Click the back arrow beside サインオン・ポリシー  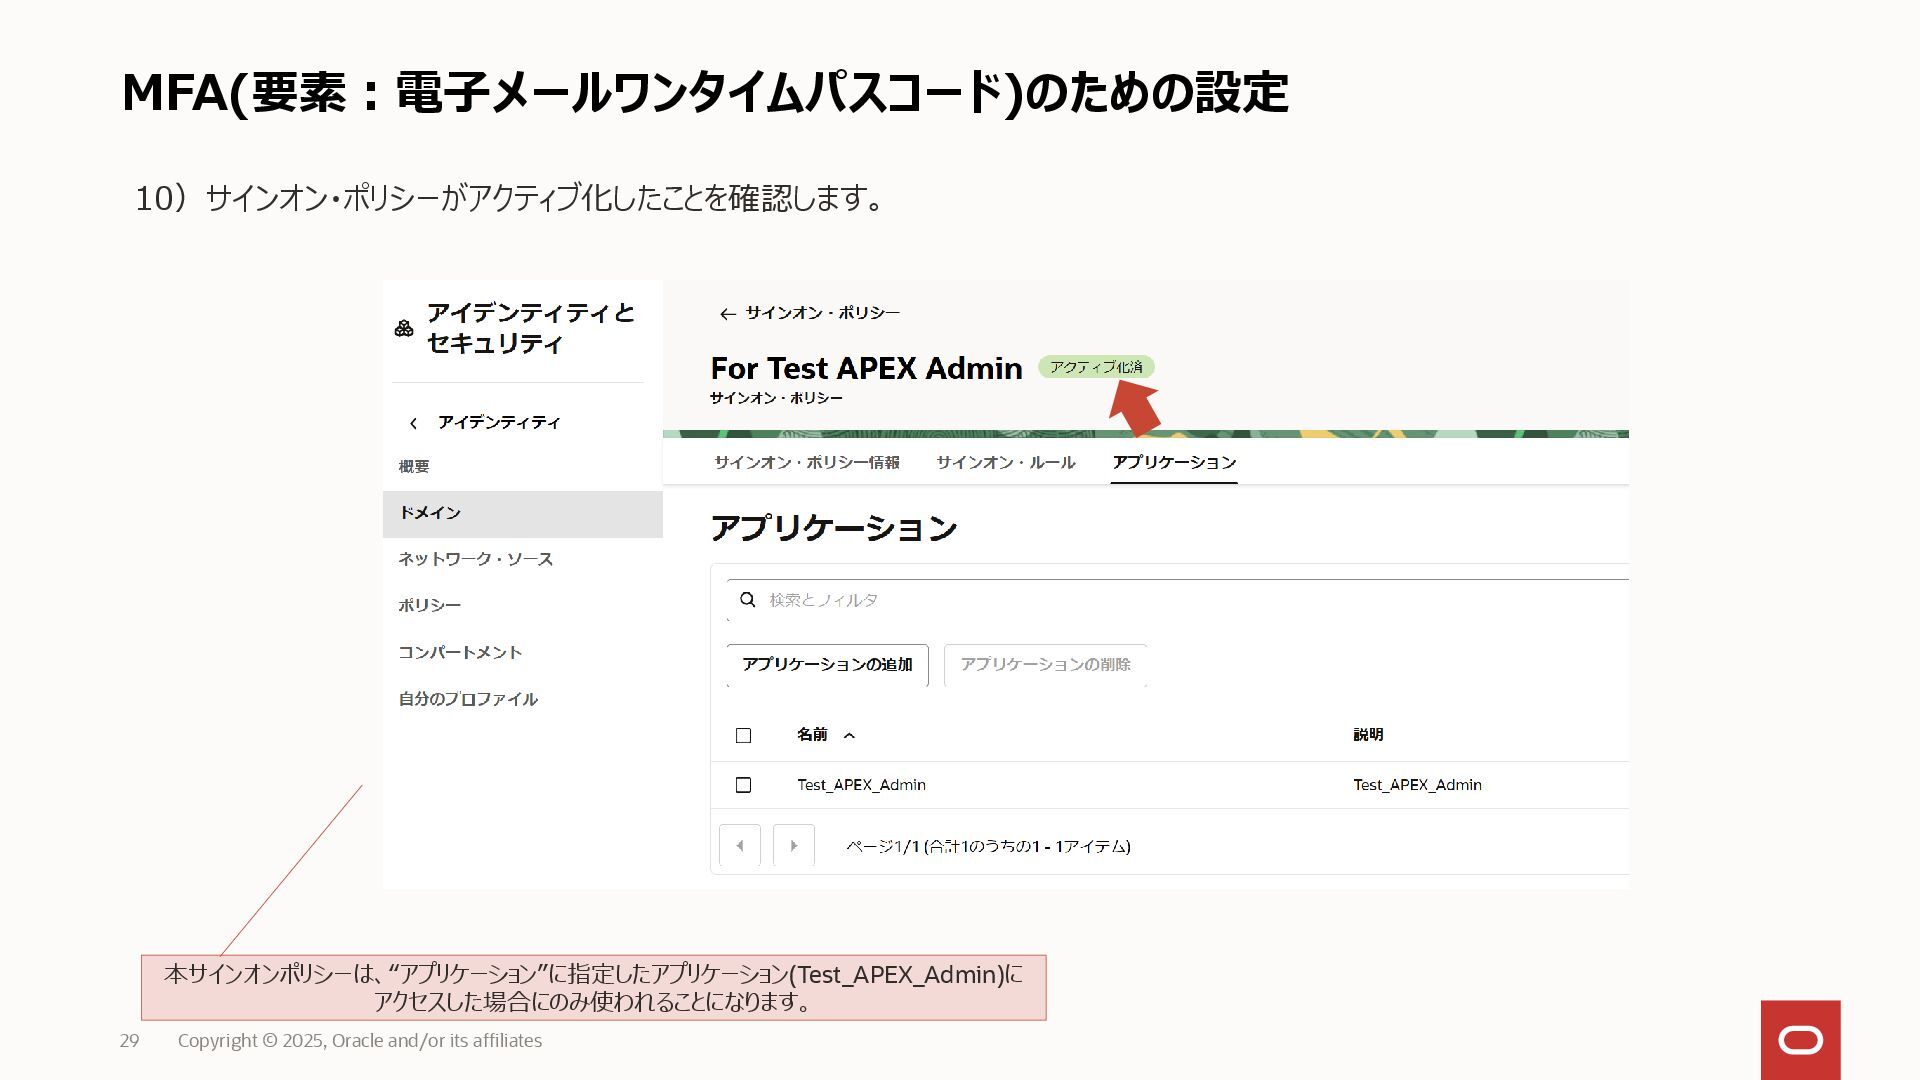click(727, 314)
